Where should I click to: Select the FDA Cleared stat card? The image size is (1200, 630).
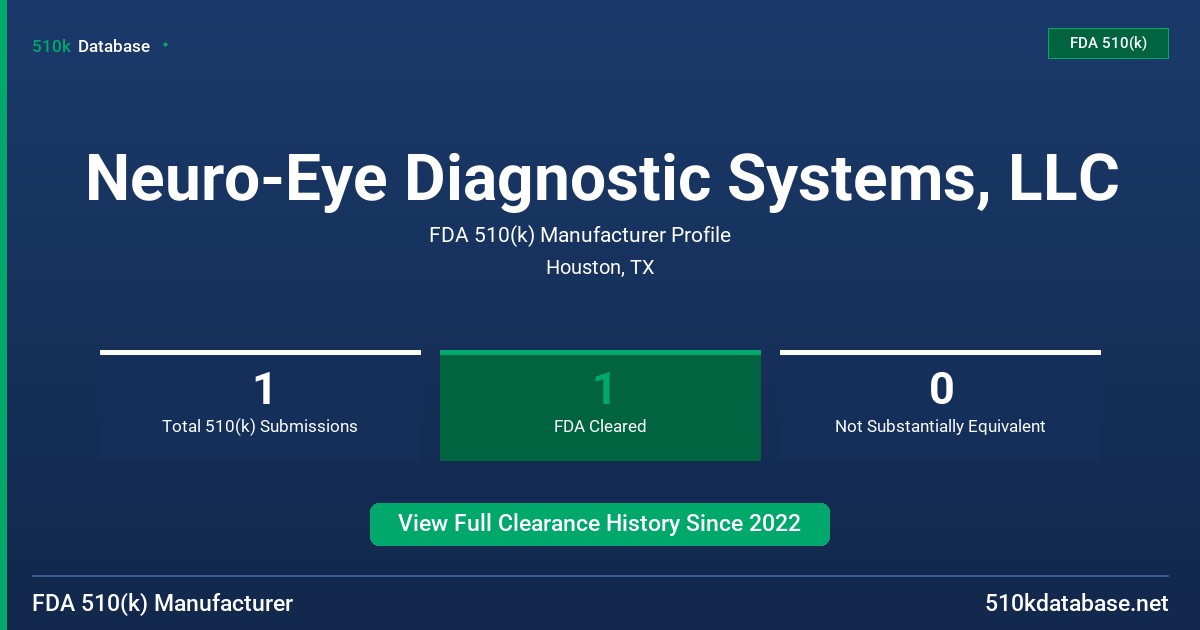(x=600, y=405)
